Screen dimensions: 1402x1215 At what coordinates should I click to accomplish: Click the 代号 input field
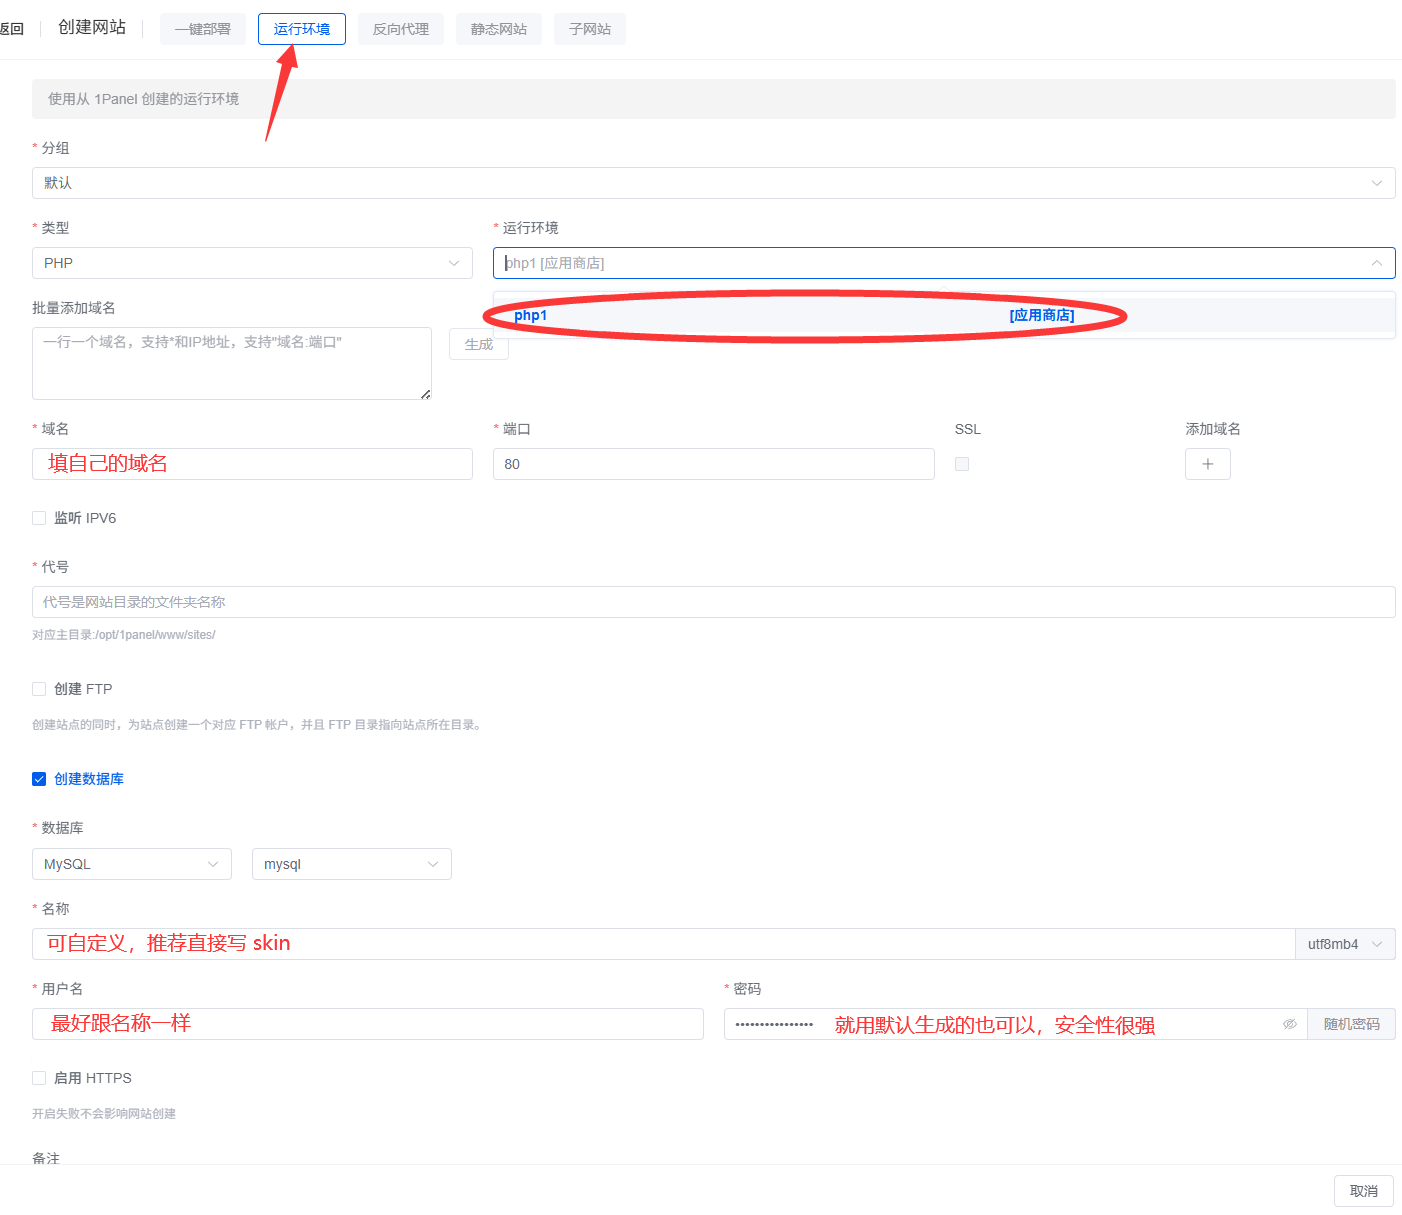point(713,602)
